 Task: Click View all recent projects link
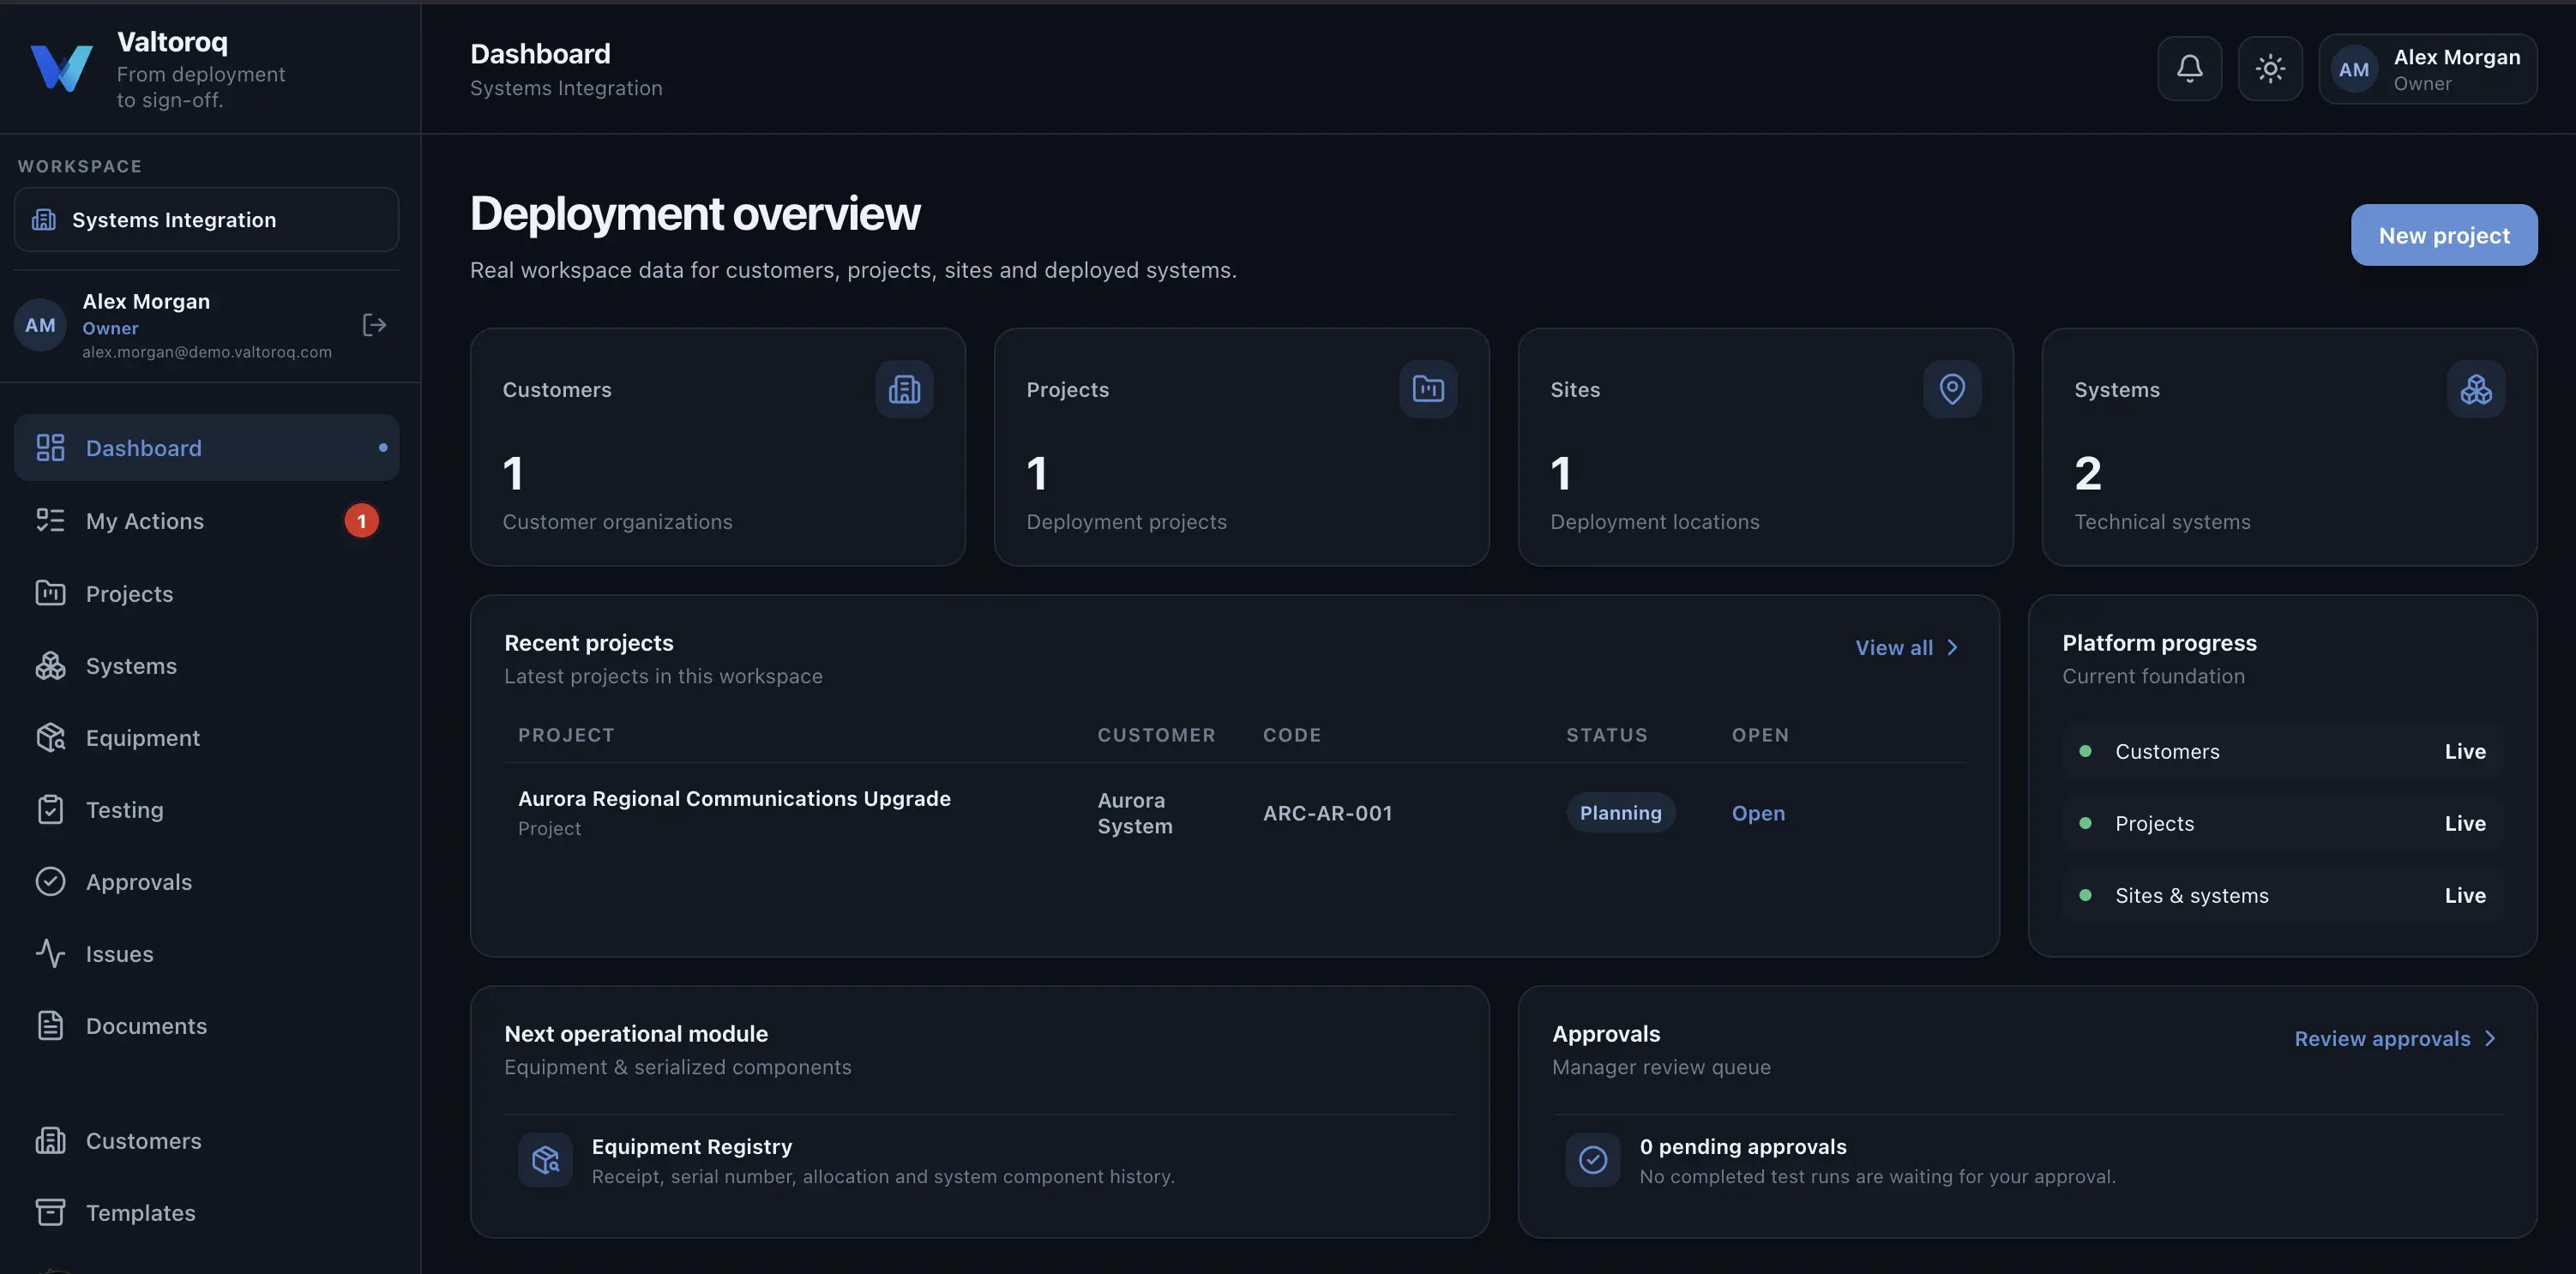tap(1907, 648)
